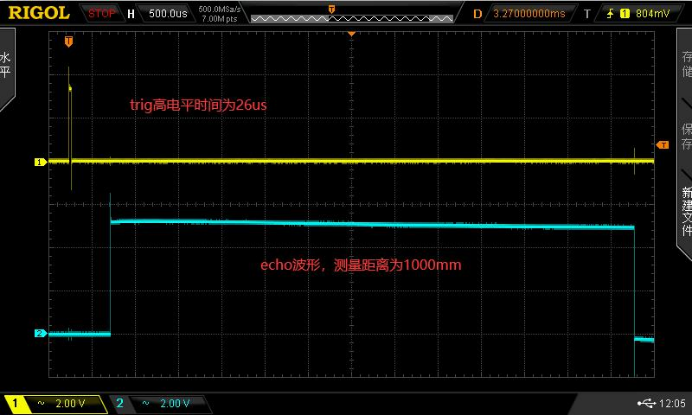Click the red STOP status indicator
Screen dimensions: 693x415
pos(101,13)
